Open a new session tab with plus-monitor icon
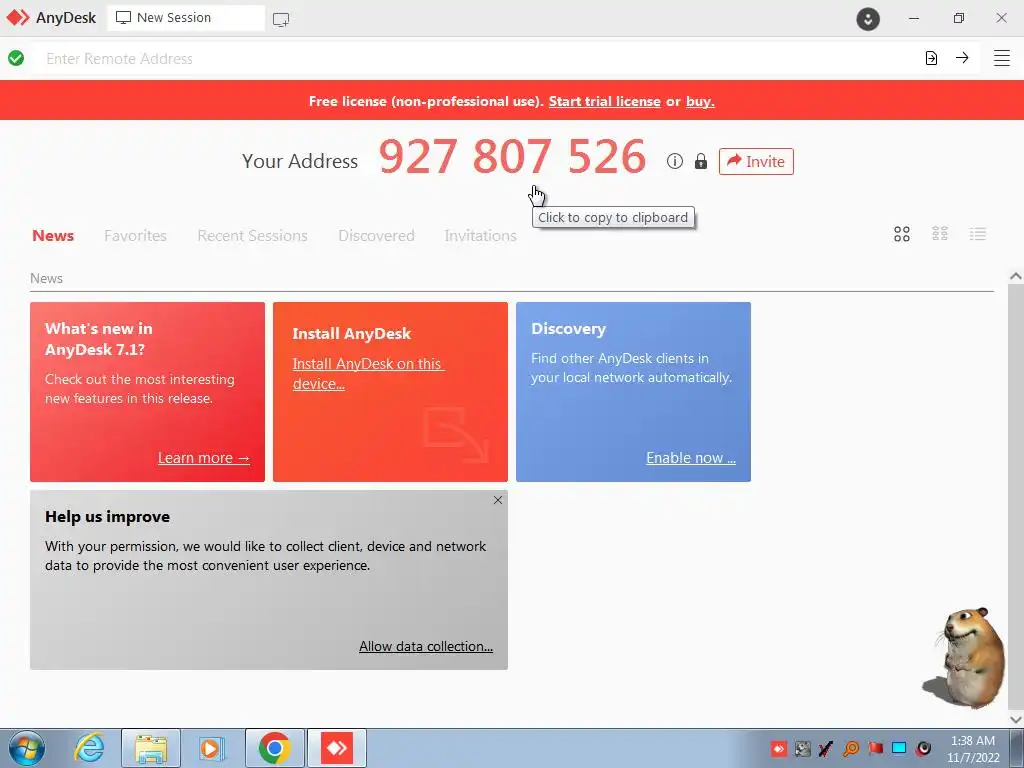This screenshot has height=768, width=1024. [x=281, y=20]
